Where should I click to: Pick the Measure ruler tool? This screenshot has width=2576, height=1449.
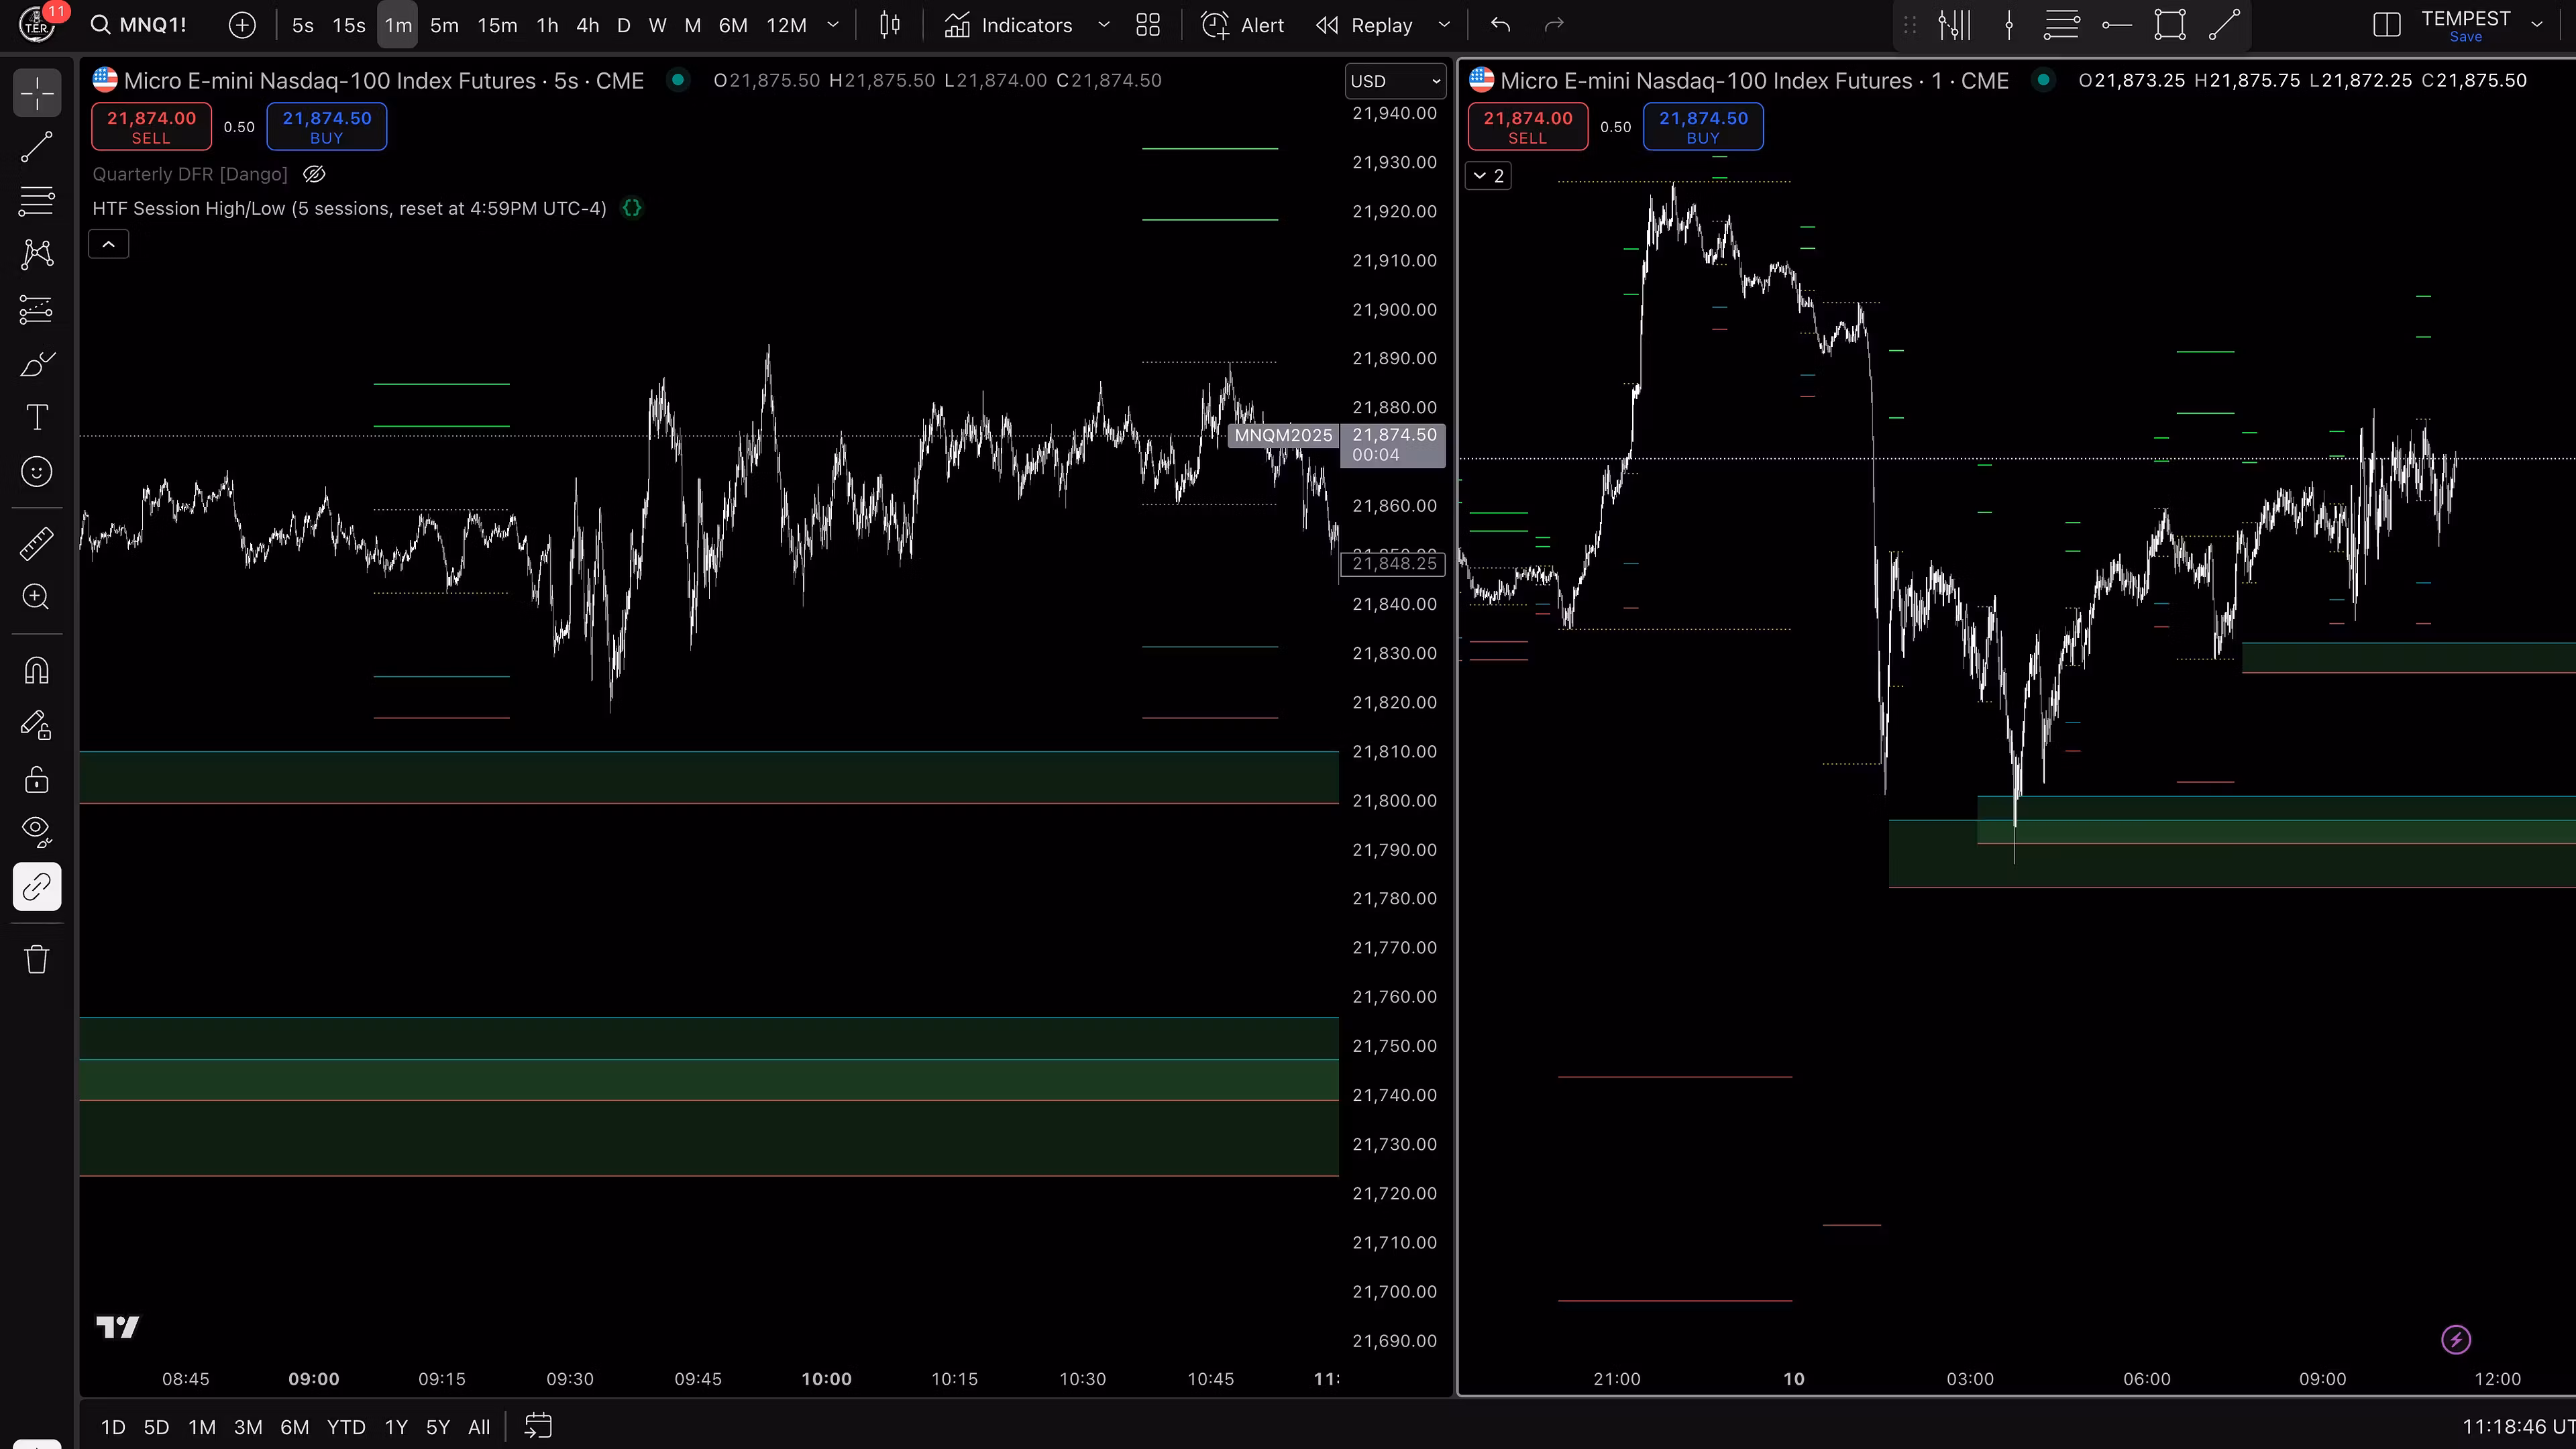37,543
